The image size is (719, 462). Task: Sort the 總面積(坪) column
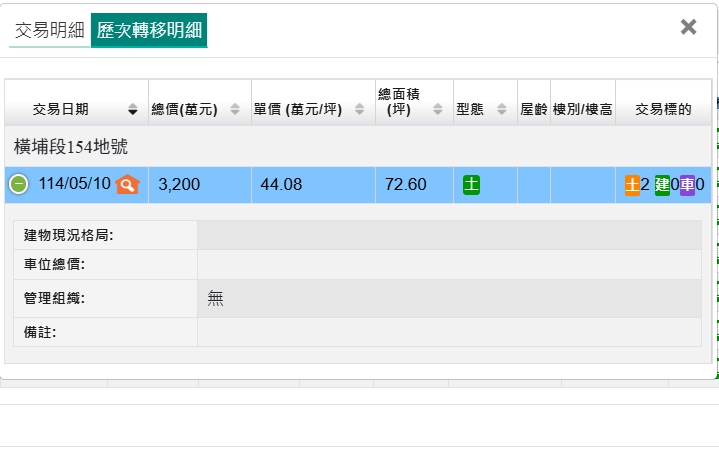tap(437, 109)
